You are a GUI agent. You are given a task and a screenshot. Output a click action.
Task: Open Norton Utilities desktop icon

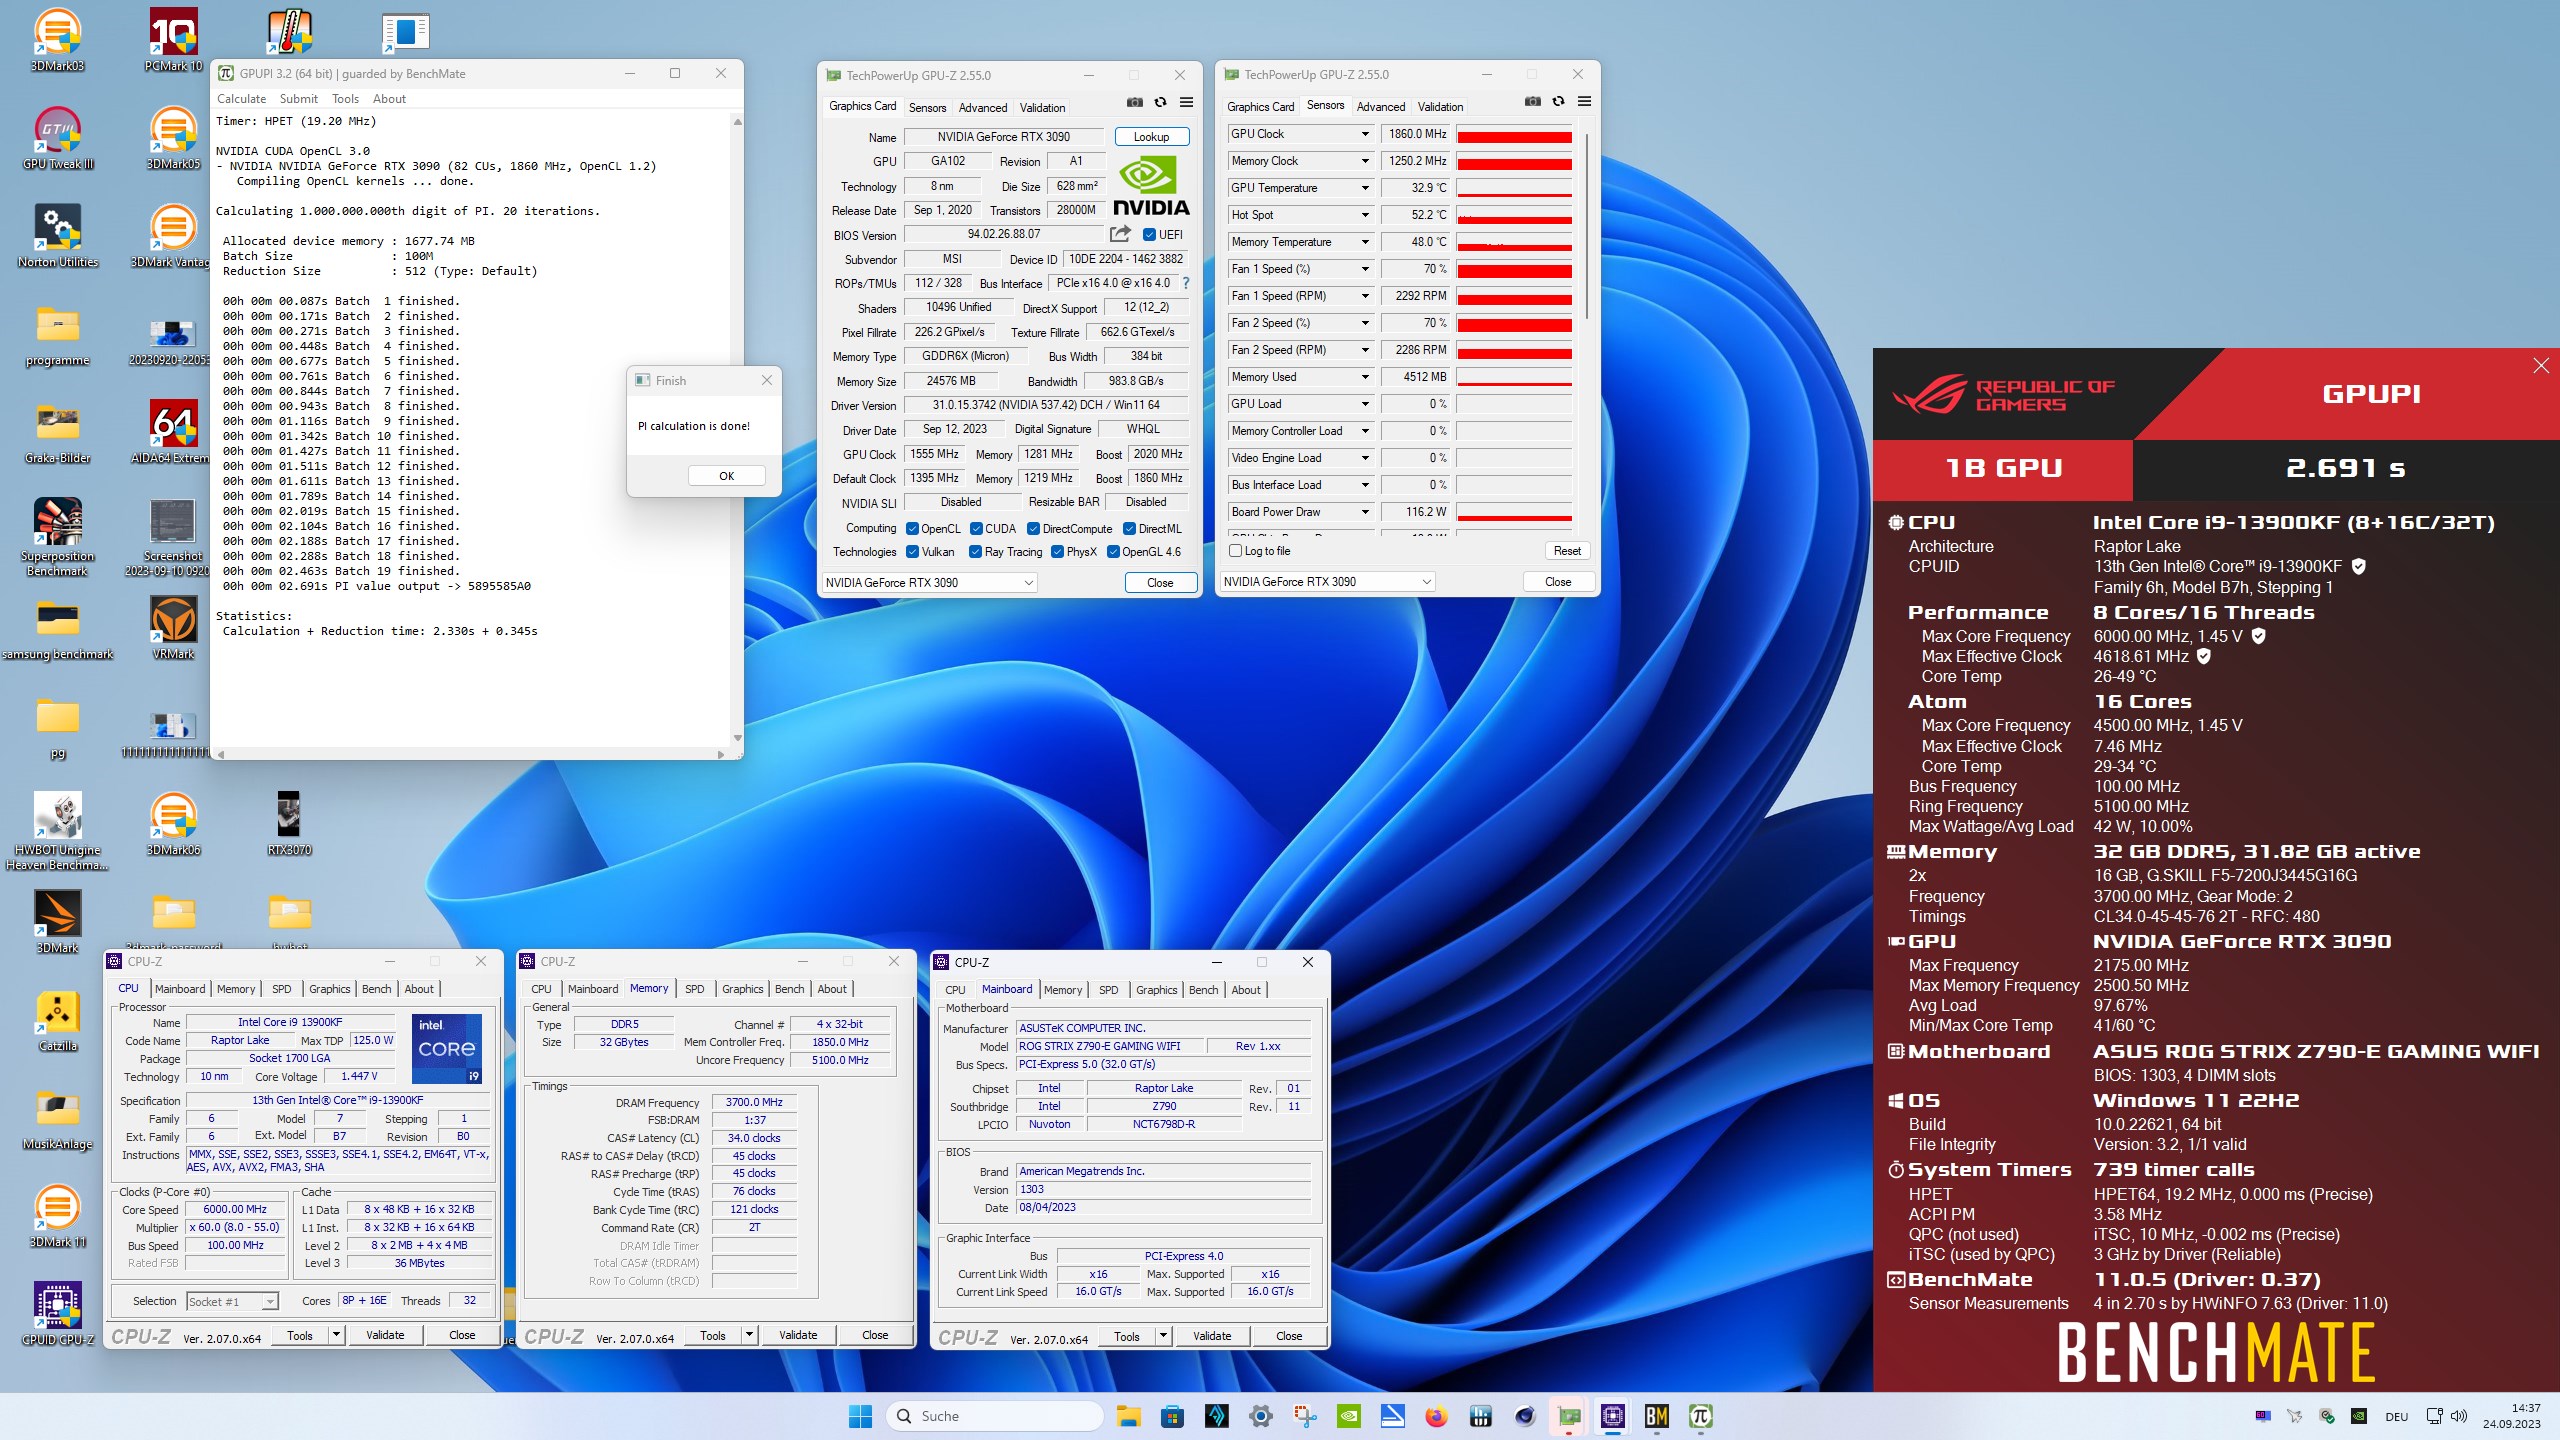58,236
